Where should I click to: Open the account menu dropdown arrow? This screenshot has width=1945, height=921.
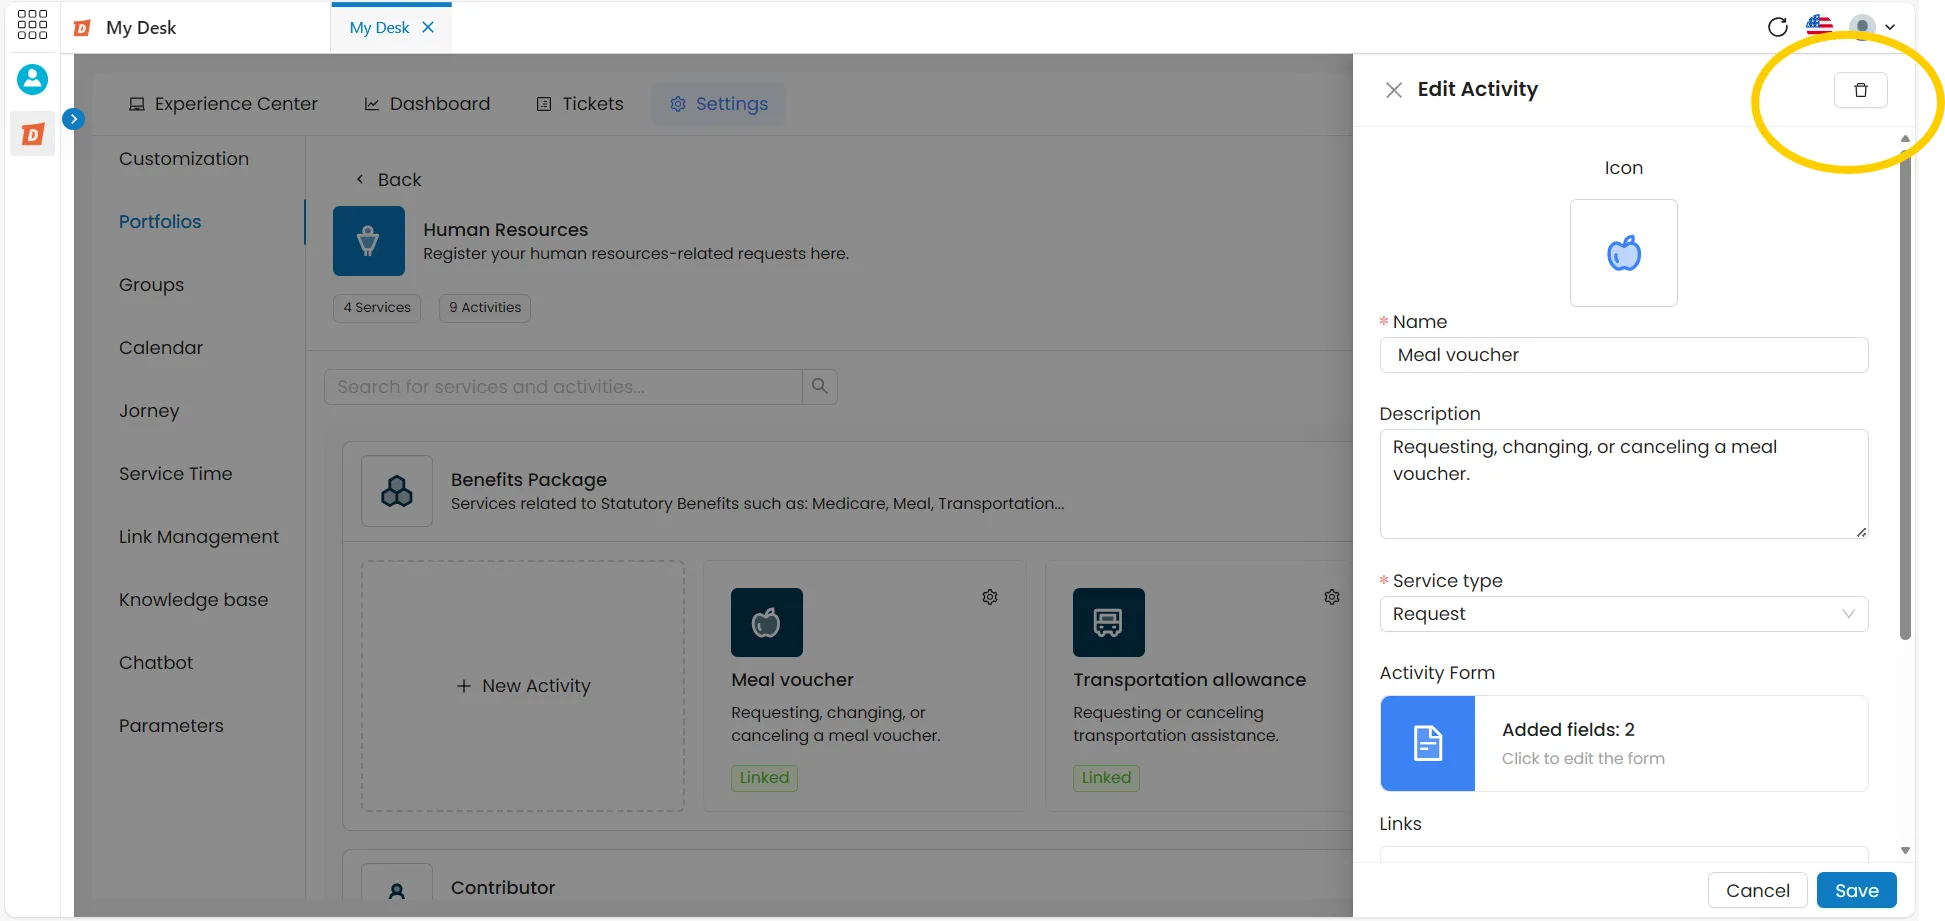tap(1890, 27)
